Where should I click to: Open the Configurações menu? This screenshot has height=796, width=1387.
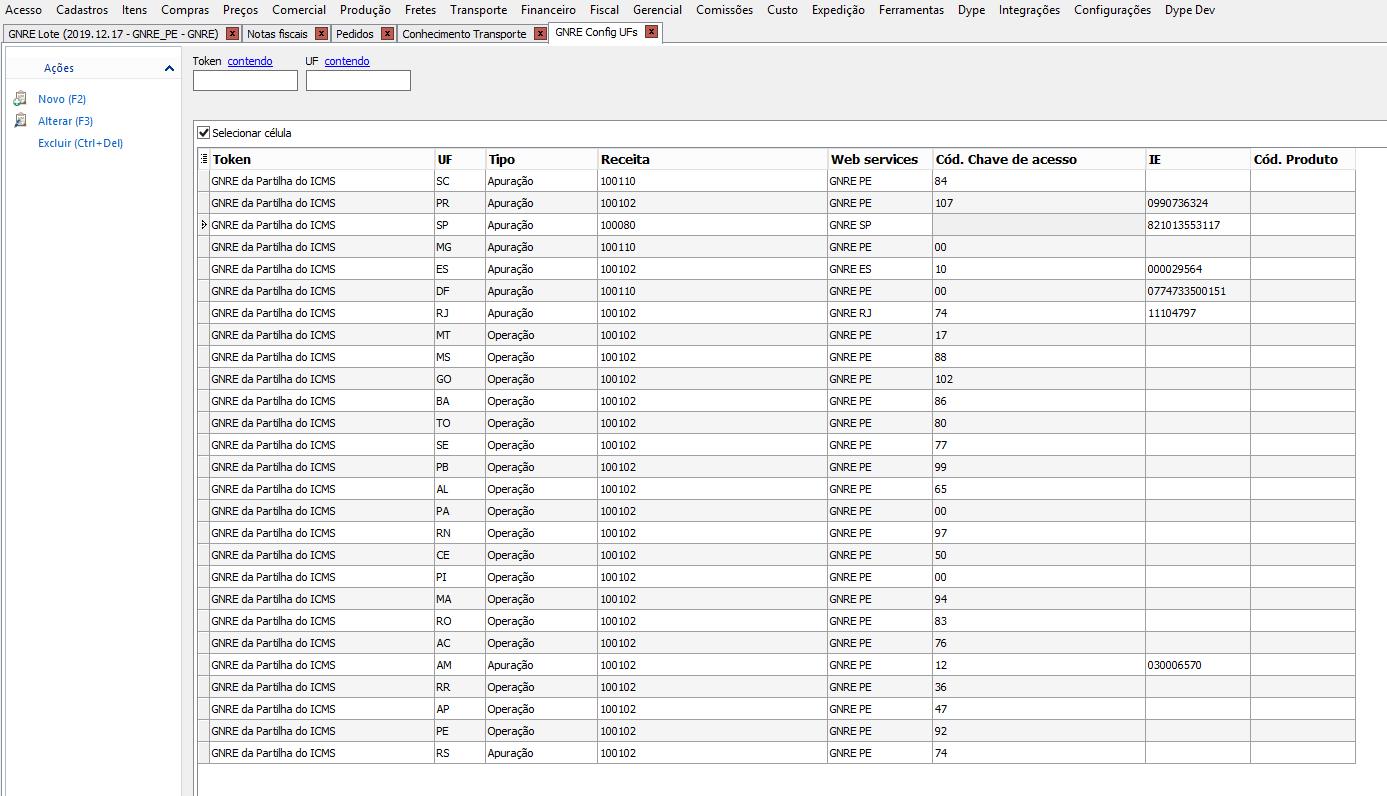point(1112,10)
